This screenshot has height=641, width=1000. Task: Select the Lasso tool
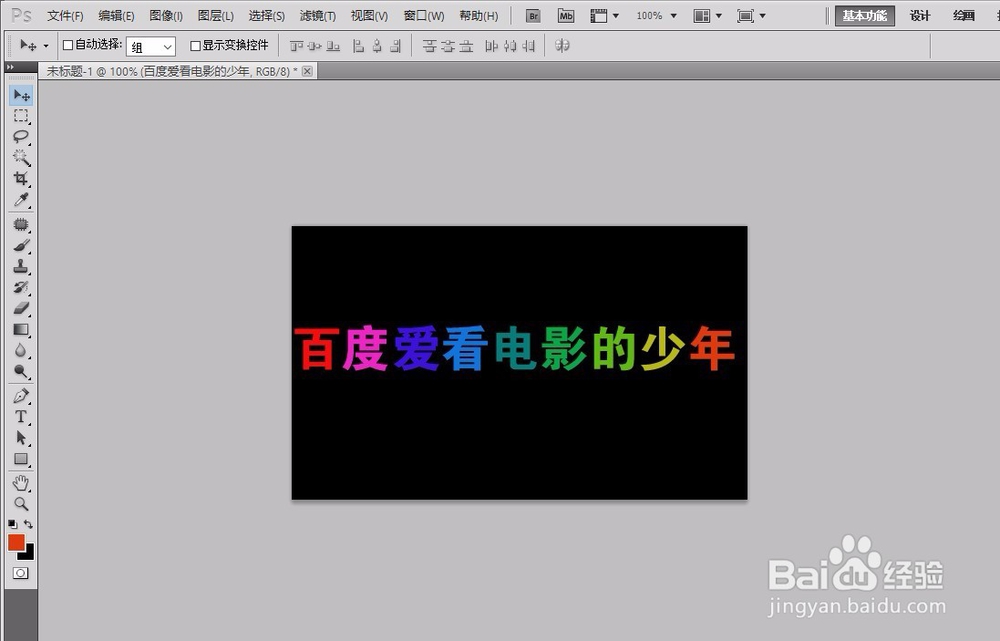[21, 136]
